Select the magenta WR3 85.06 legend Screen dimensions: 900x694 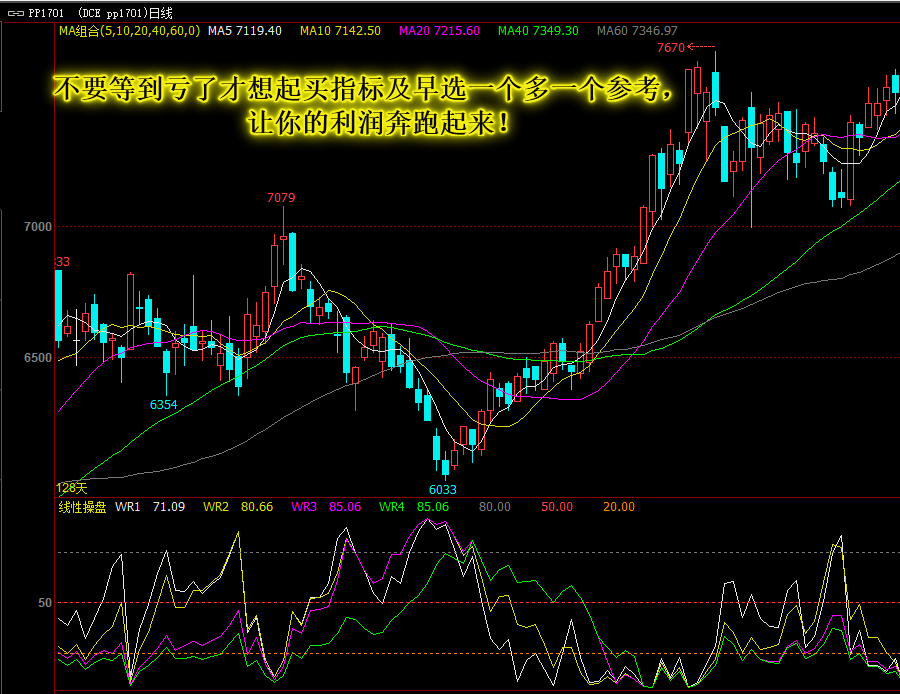(326, 507)
